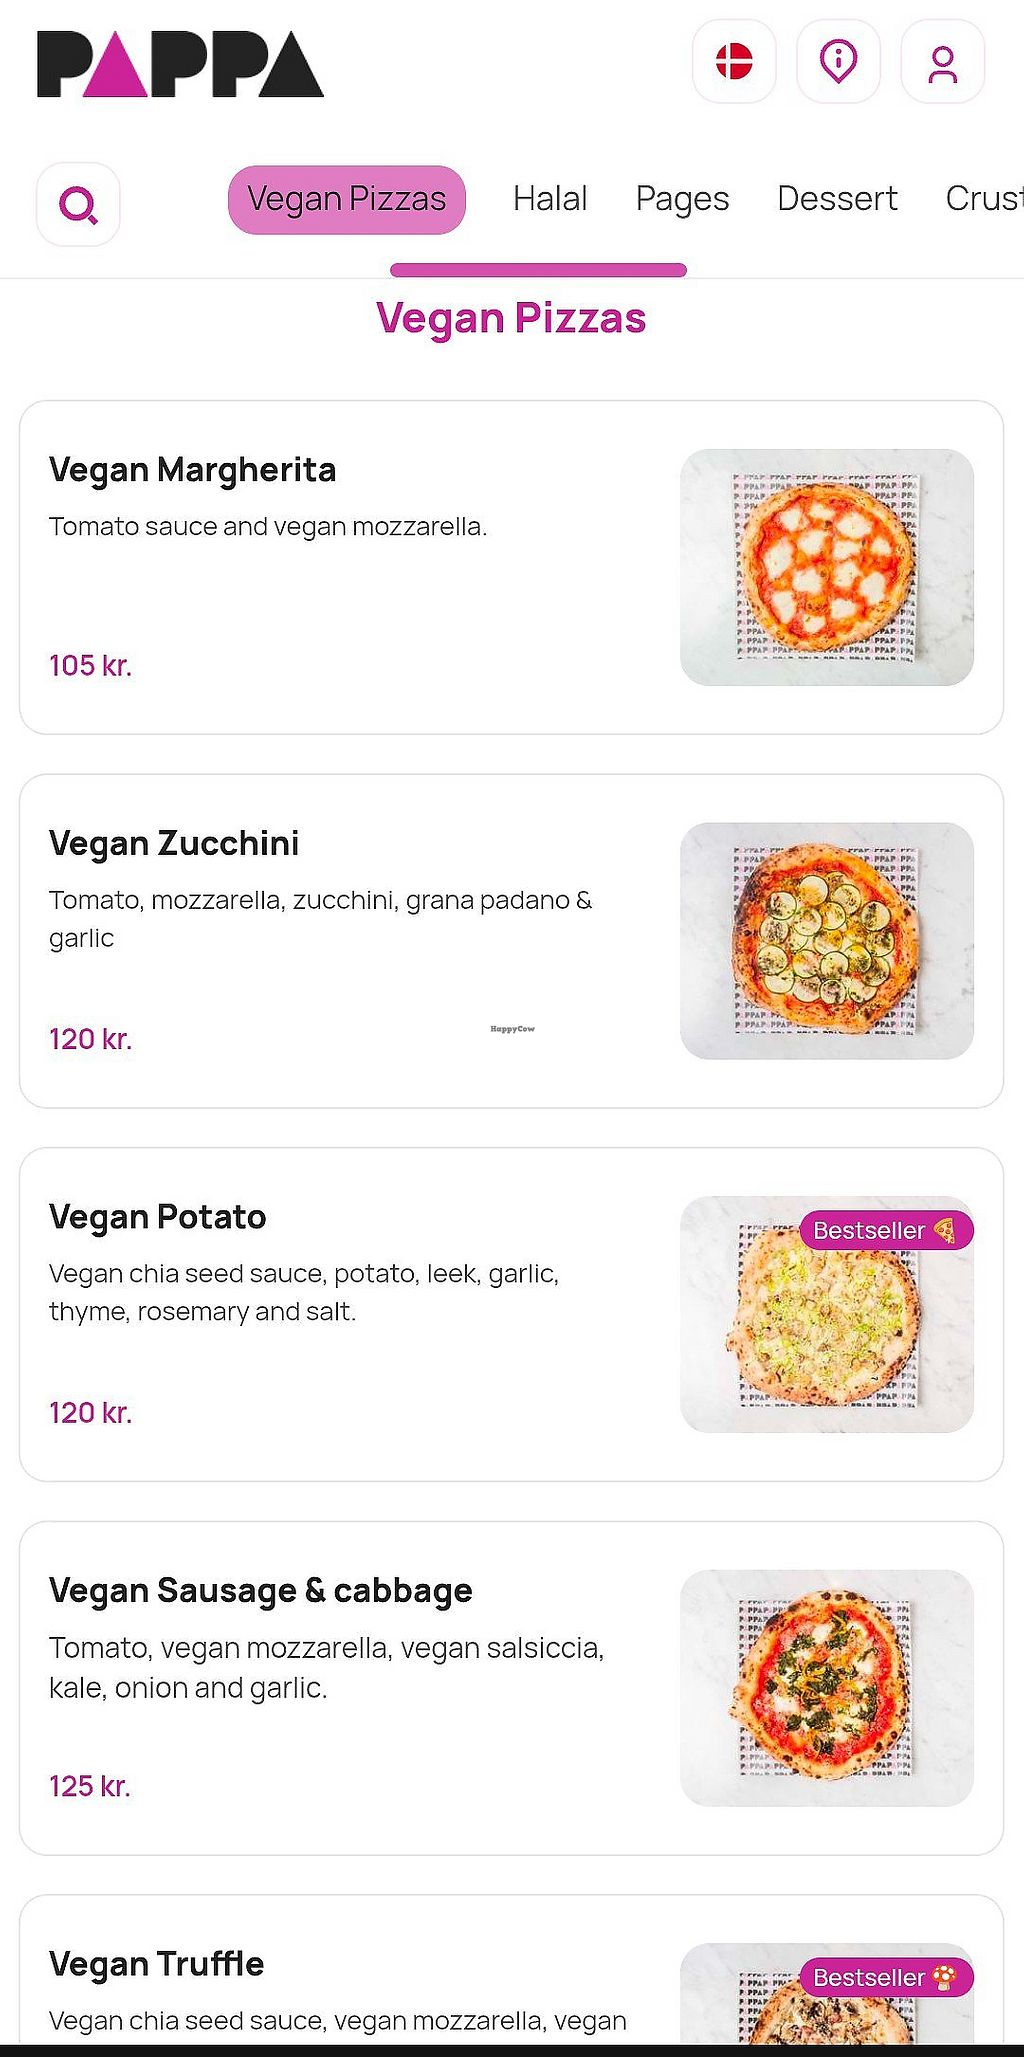This screenshot has width=1024, height=2057.
Task: Click Bestseller badge on Vegan Potato
Action: [885, 1230]
